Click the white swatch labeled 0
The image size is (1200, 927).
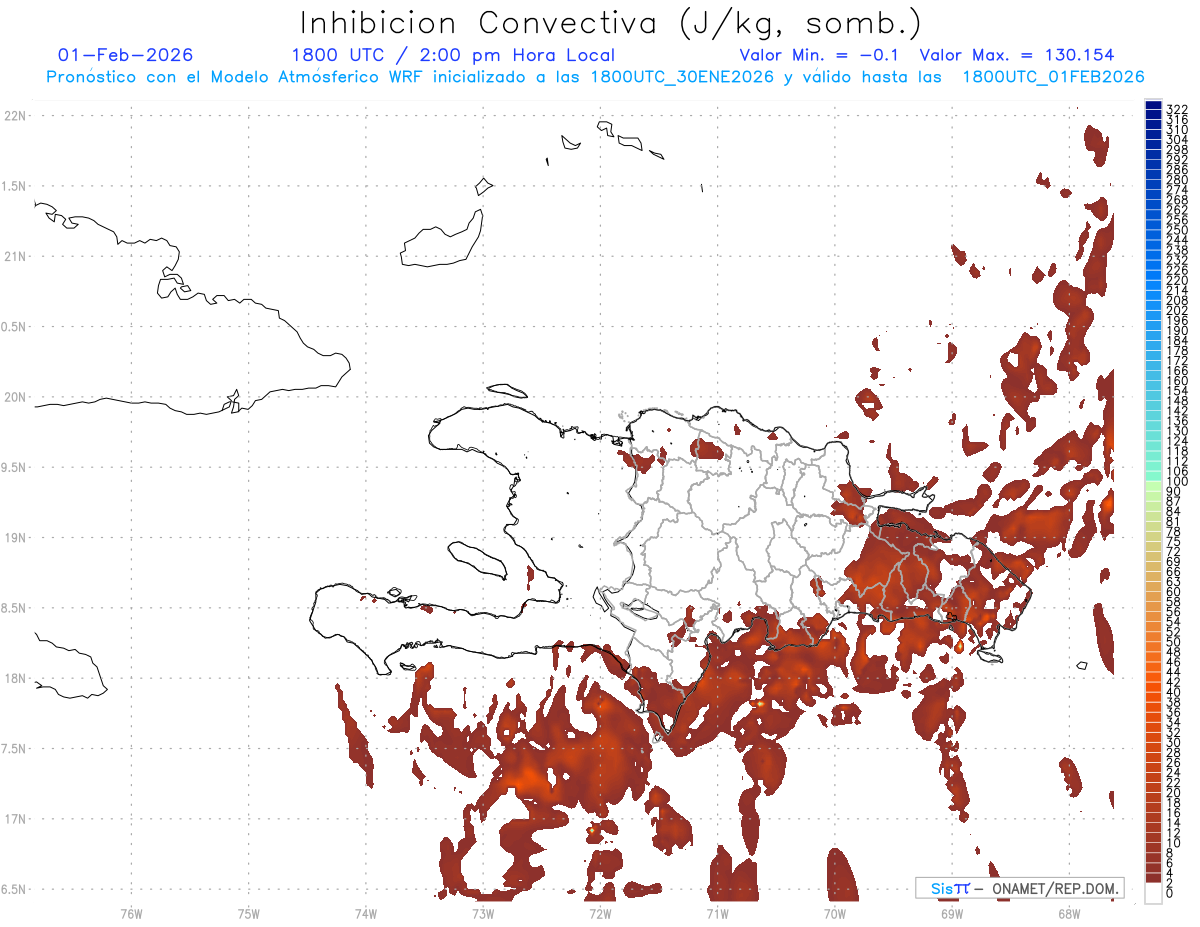click(x=1153, y=893)
